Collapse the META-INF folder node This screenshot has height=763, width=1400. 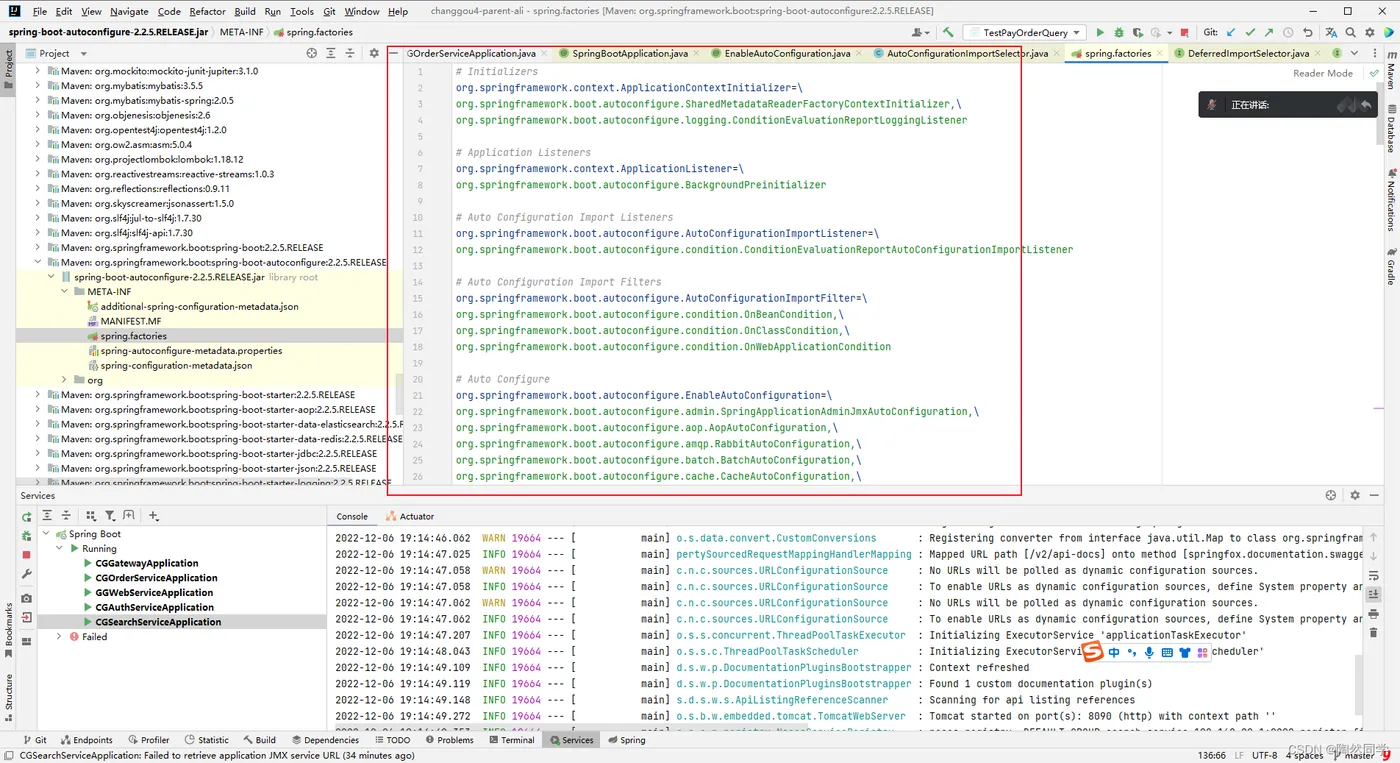tap(65, 292)
